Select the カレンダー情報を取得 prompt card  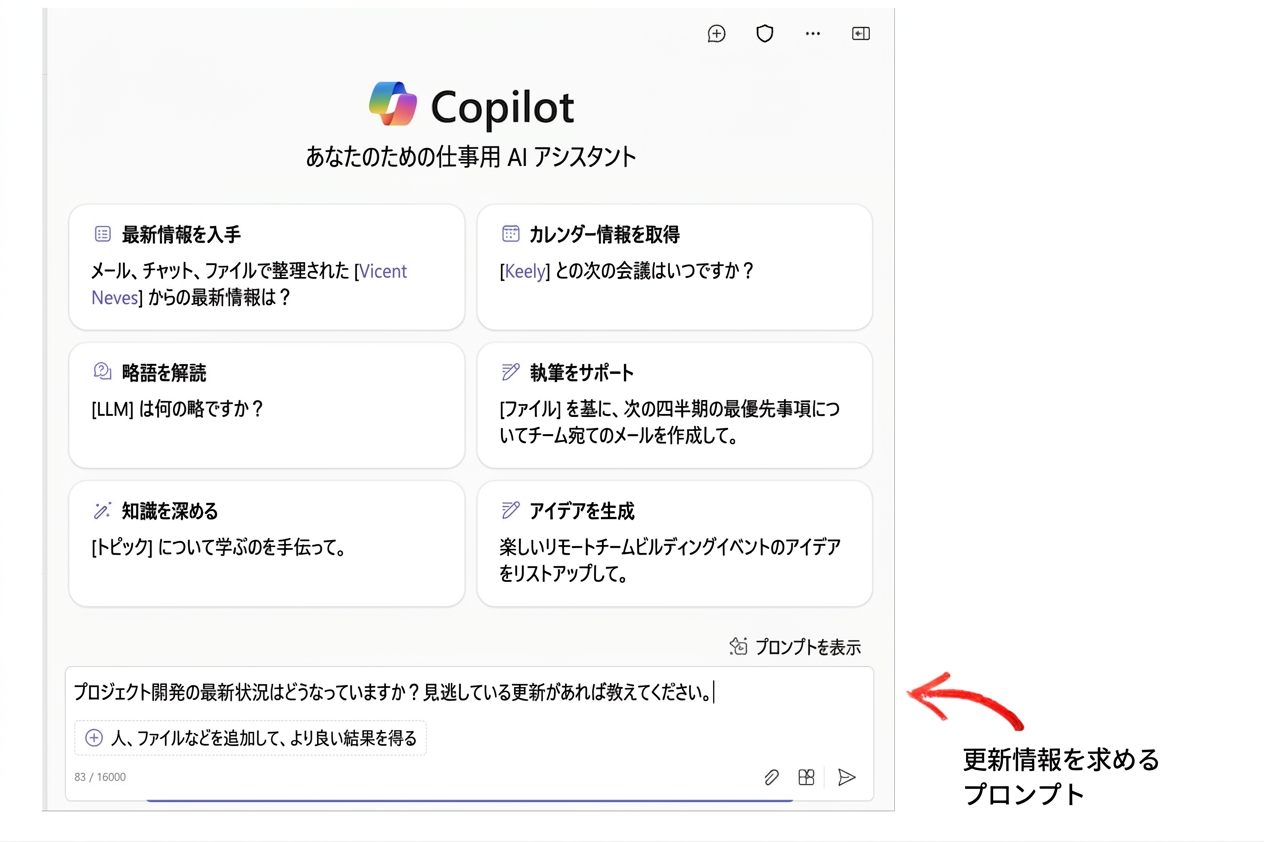click(675, 267)
